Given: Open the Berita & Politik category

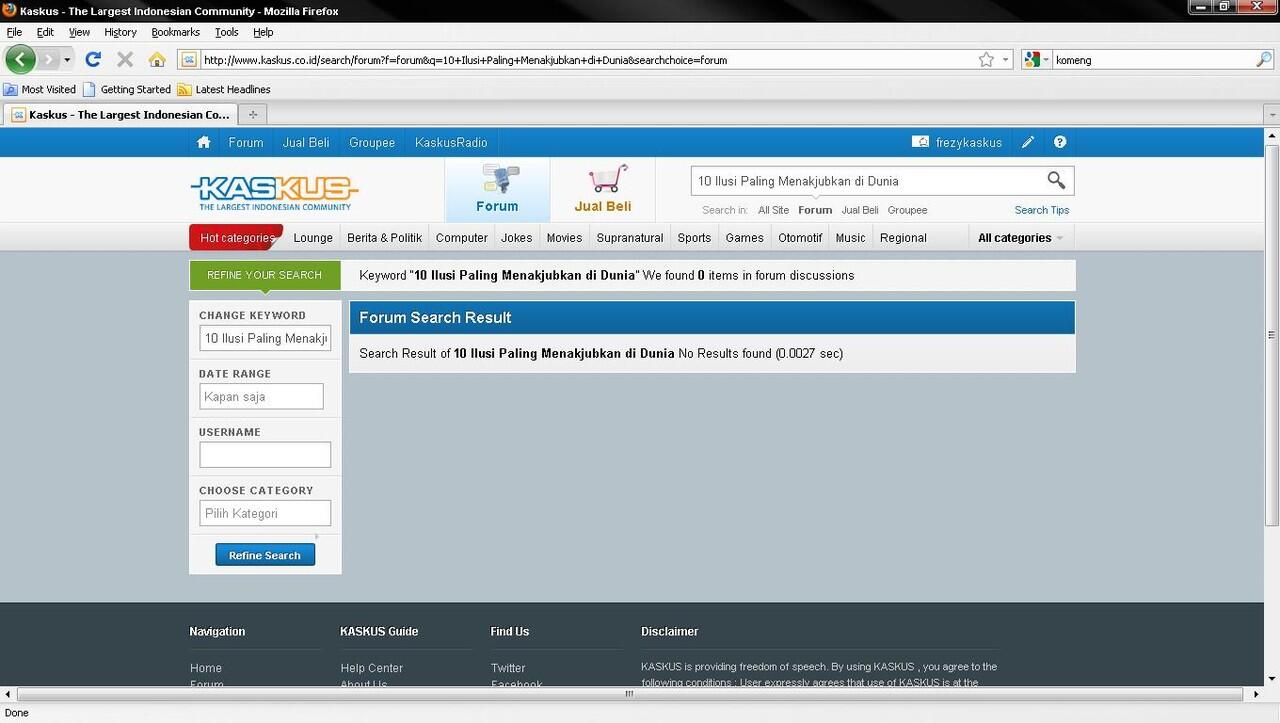Looking at the screenshot, I should click(x=385, y=238).
